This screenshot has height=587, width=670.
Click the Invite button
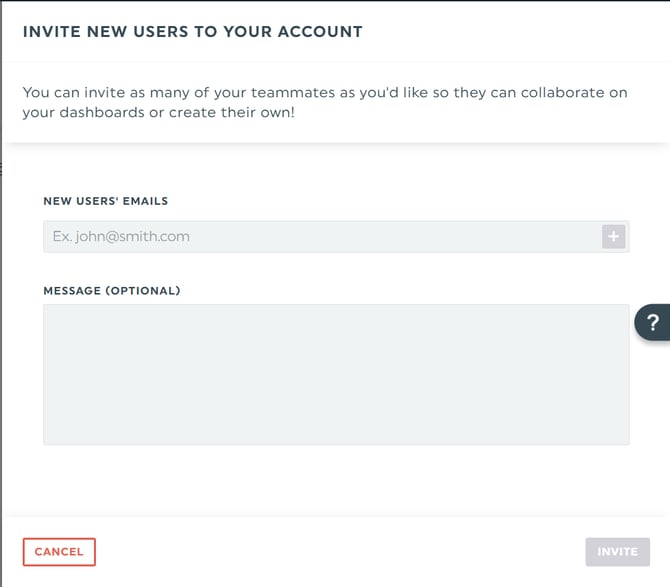pyautogui.click(x=617, y=552)
